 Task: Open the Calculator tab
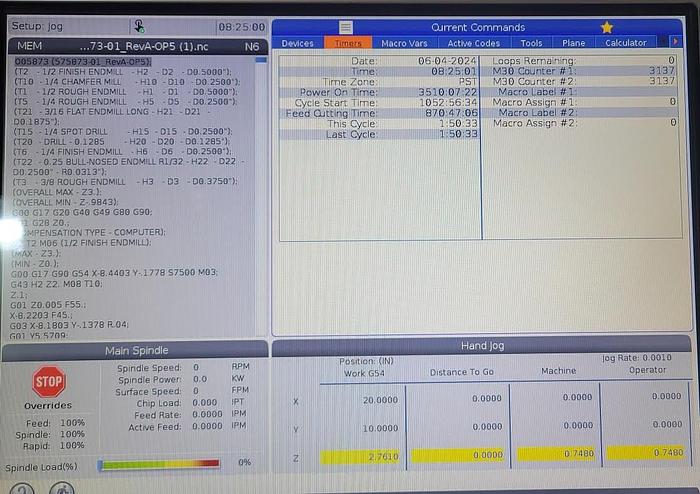626,43
